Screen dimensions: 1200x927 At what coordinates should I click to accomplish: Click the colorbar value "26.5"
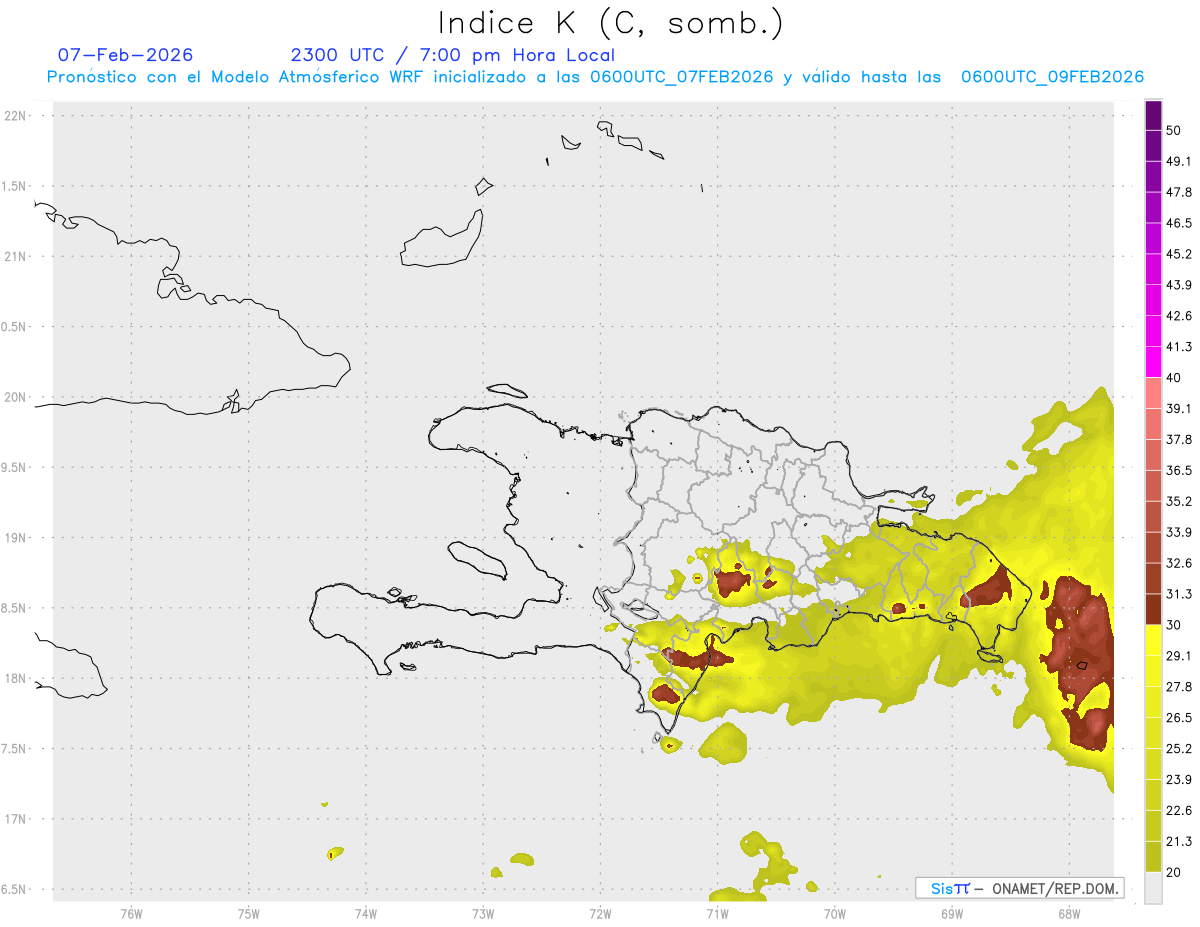coord(1179,719)
